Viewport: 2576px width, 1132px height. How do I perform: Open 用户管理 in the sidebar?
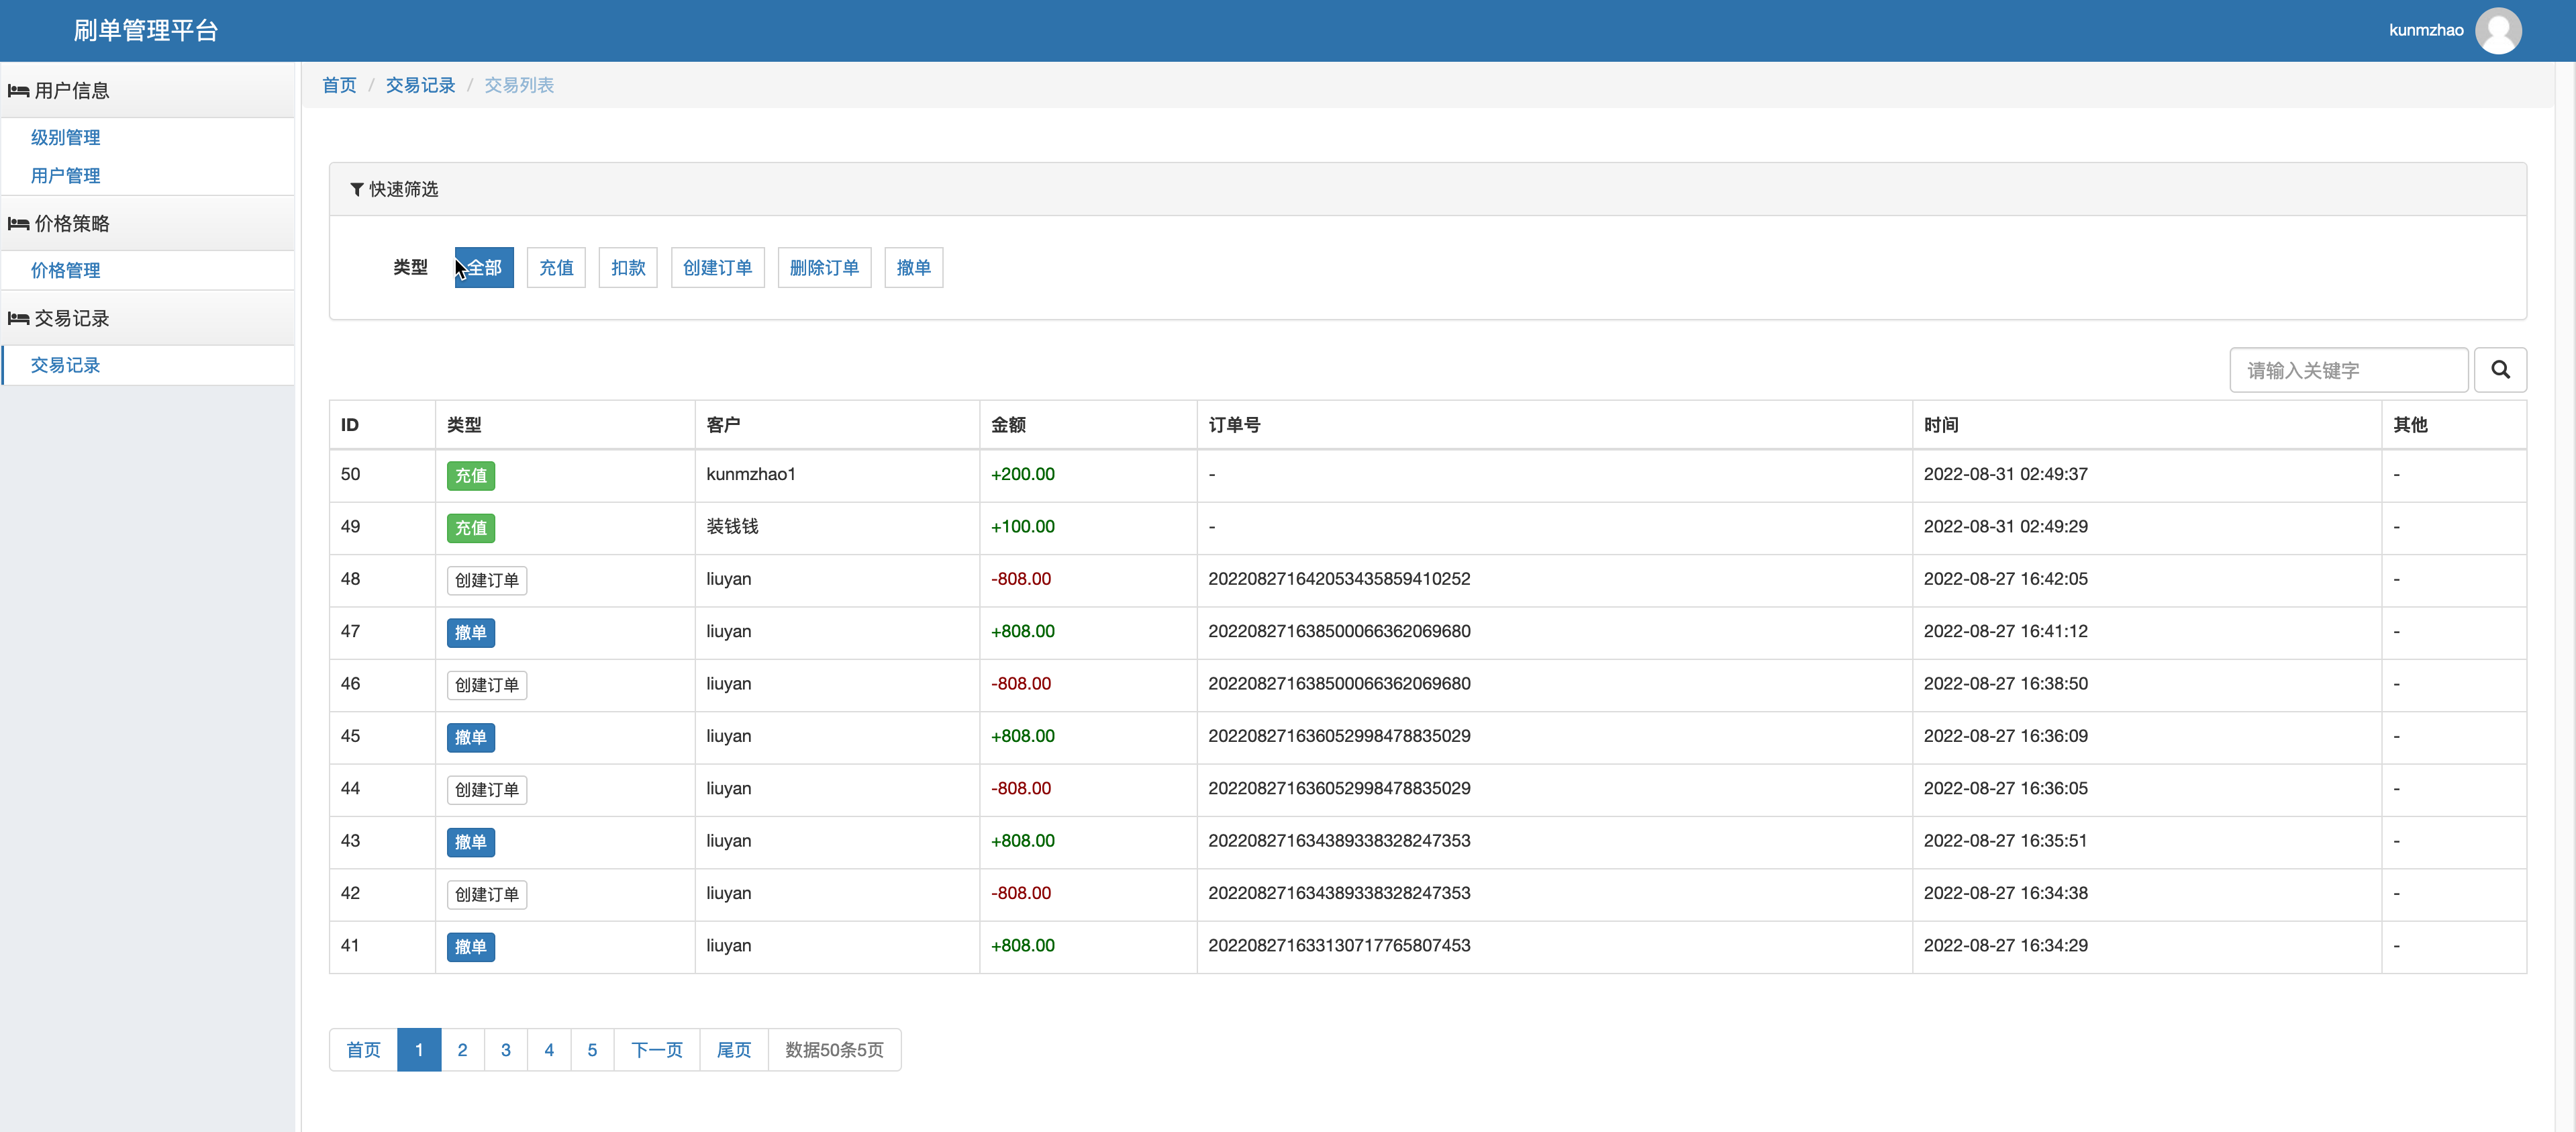point(65,176)
